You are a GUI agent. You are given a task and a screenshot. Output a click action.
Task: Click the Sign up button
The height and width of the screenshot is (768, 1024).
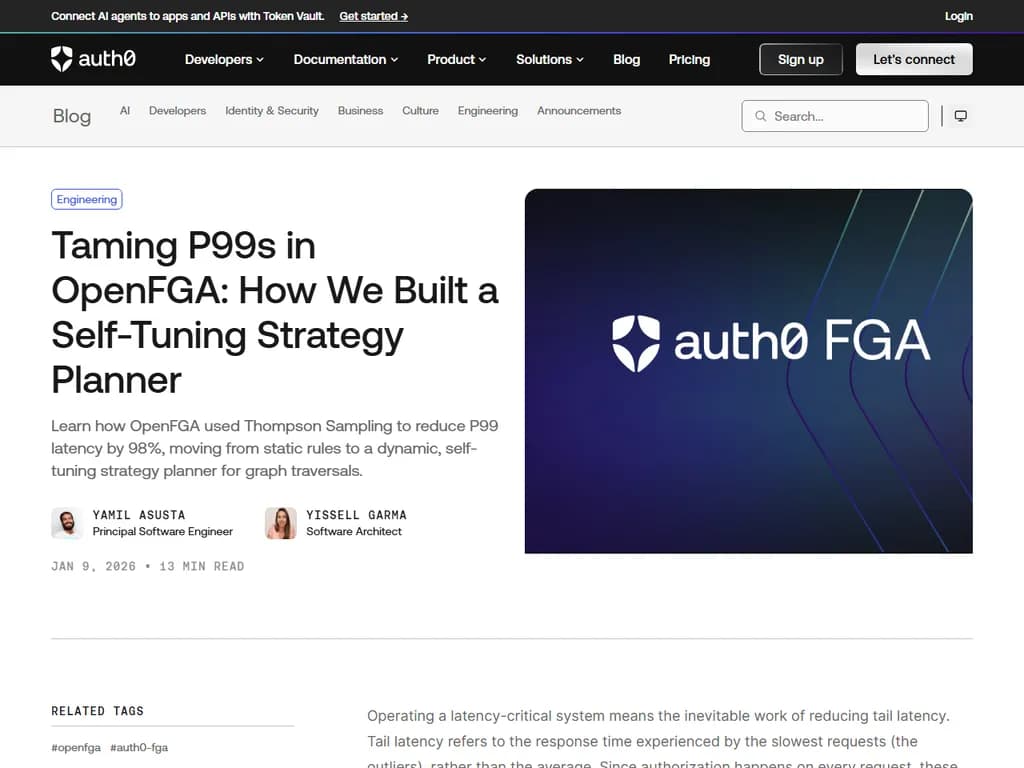pos(801,59)
